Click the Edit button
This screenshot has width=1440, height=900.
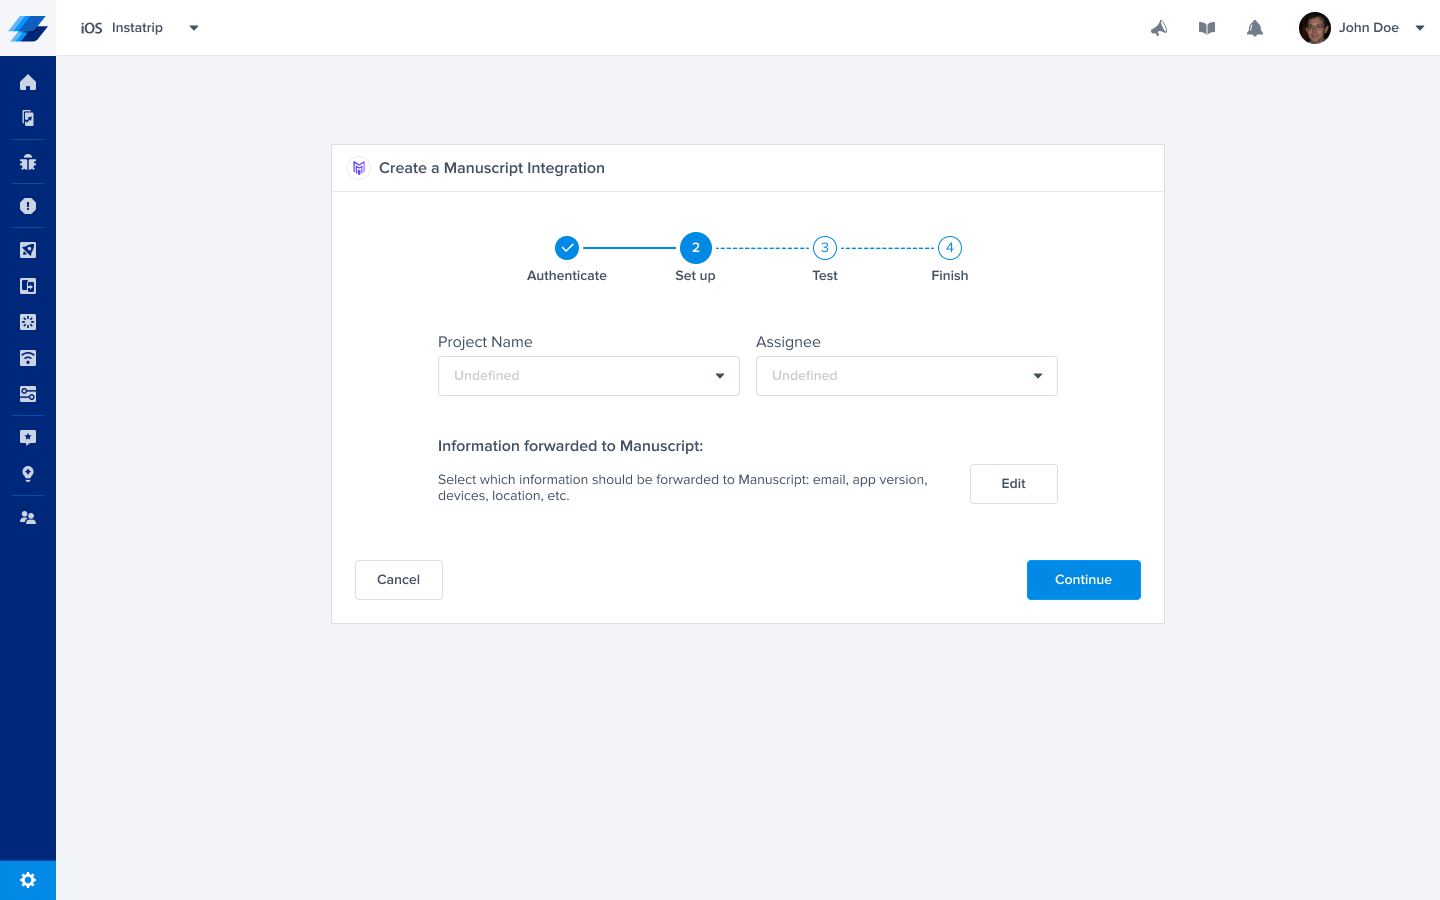coord(1014,484)
